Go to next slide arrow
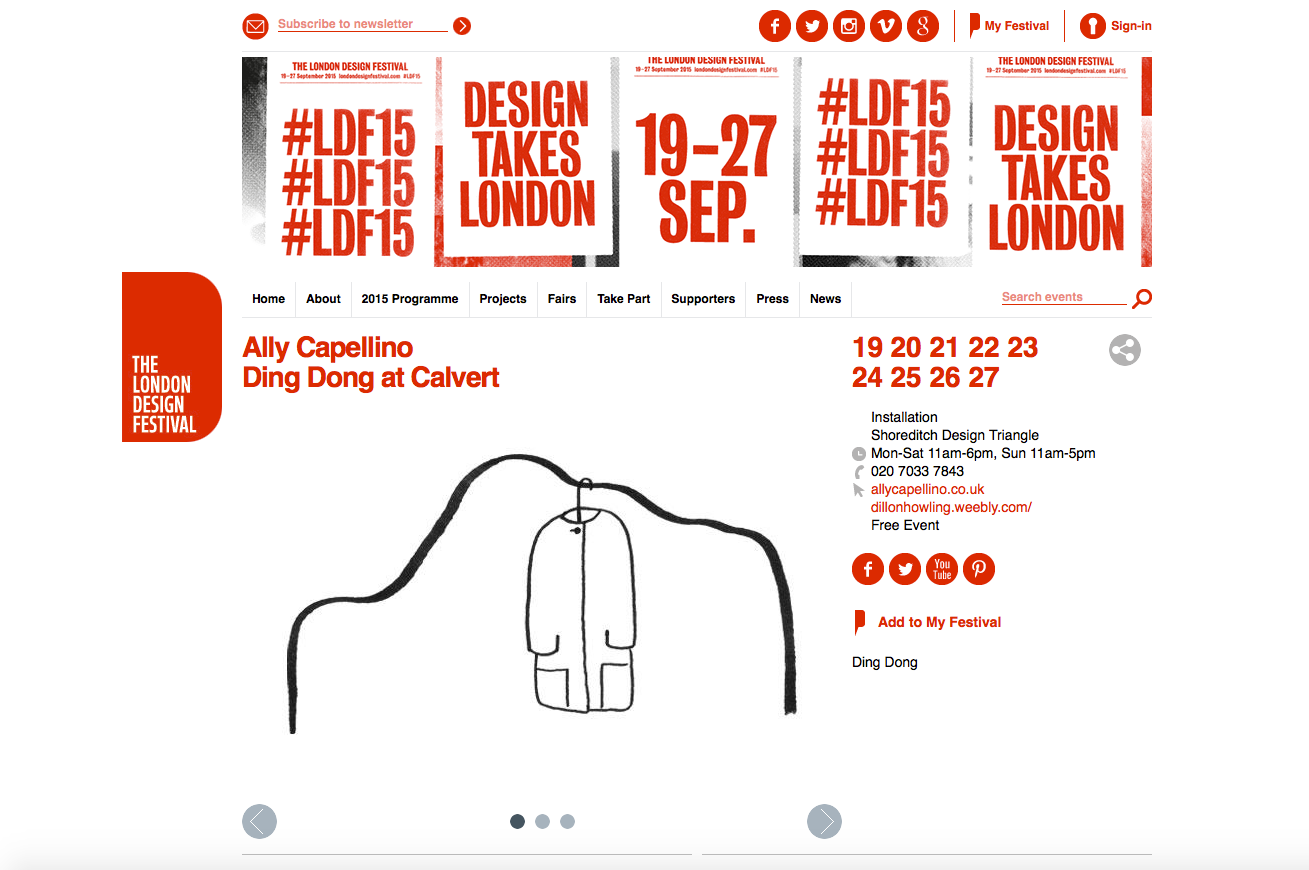 pos(824,821)
